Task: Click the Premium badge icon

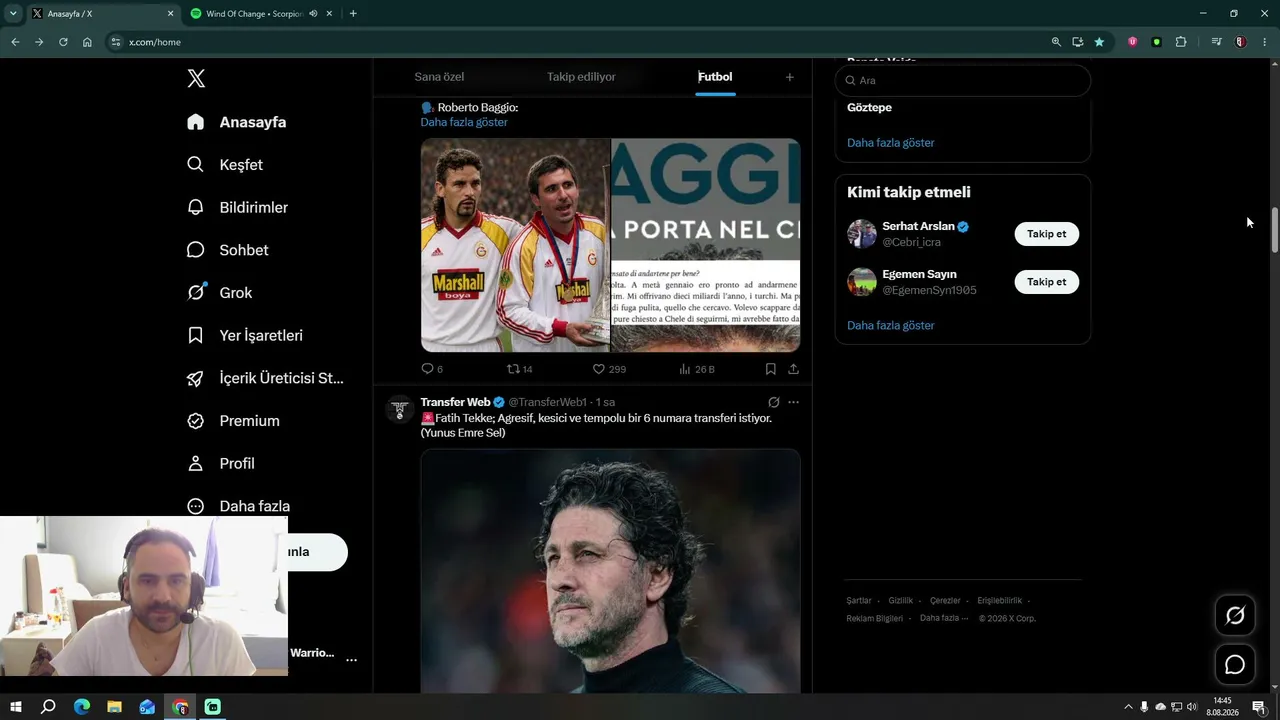Action: tap(196, 421)
